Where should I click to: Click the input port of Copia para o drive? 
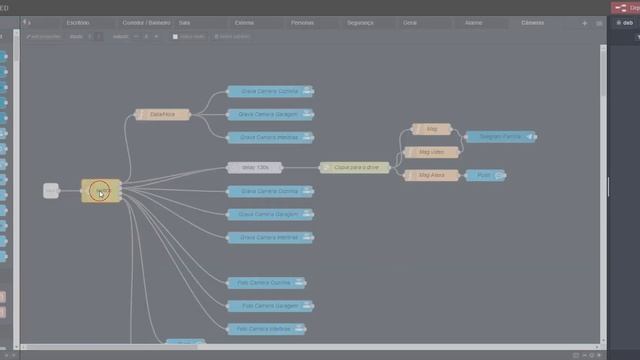pyautogui.click(x=320, y=167)
